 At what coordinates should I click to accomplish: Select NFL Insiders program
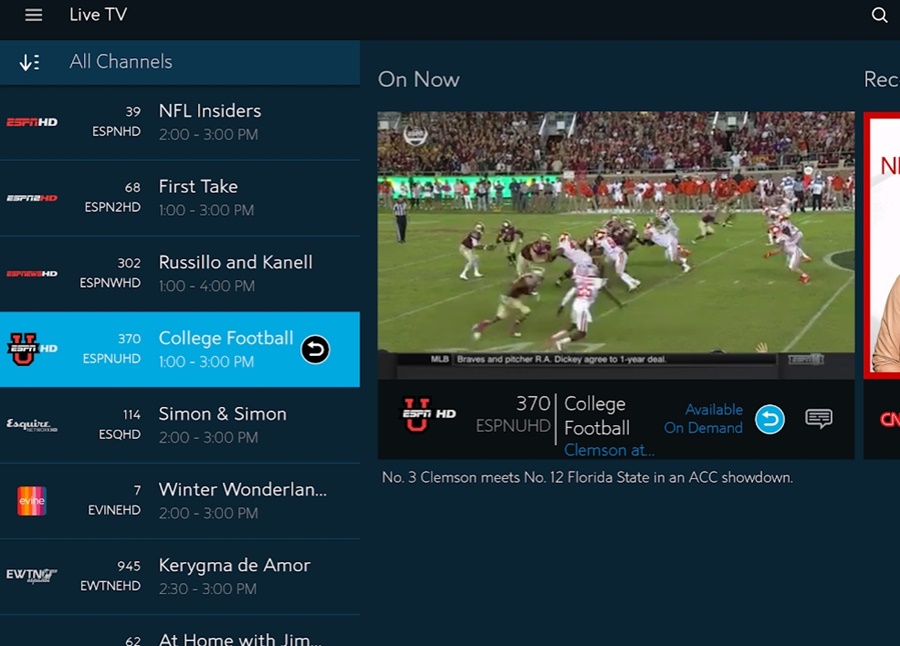pyautogui.click(x=180, y=122)
